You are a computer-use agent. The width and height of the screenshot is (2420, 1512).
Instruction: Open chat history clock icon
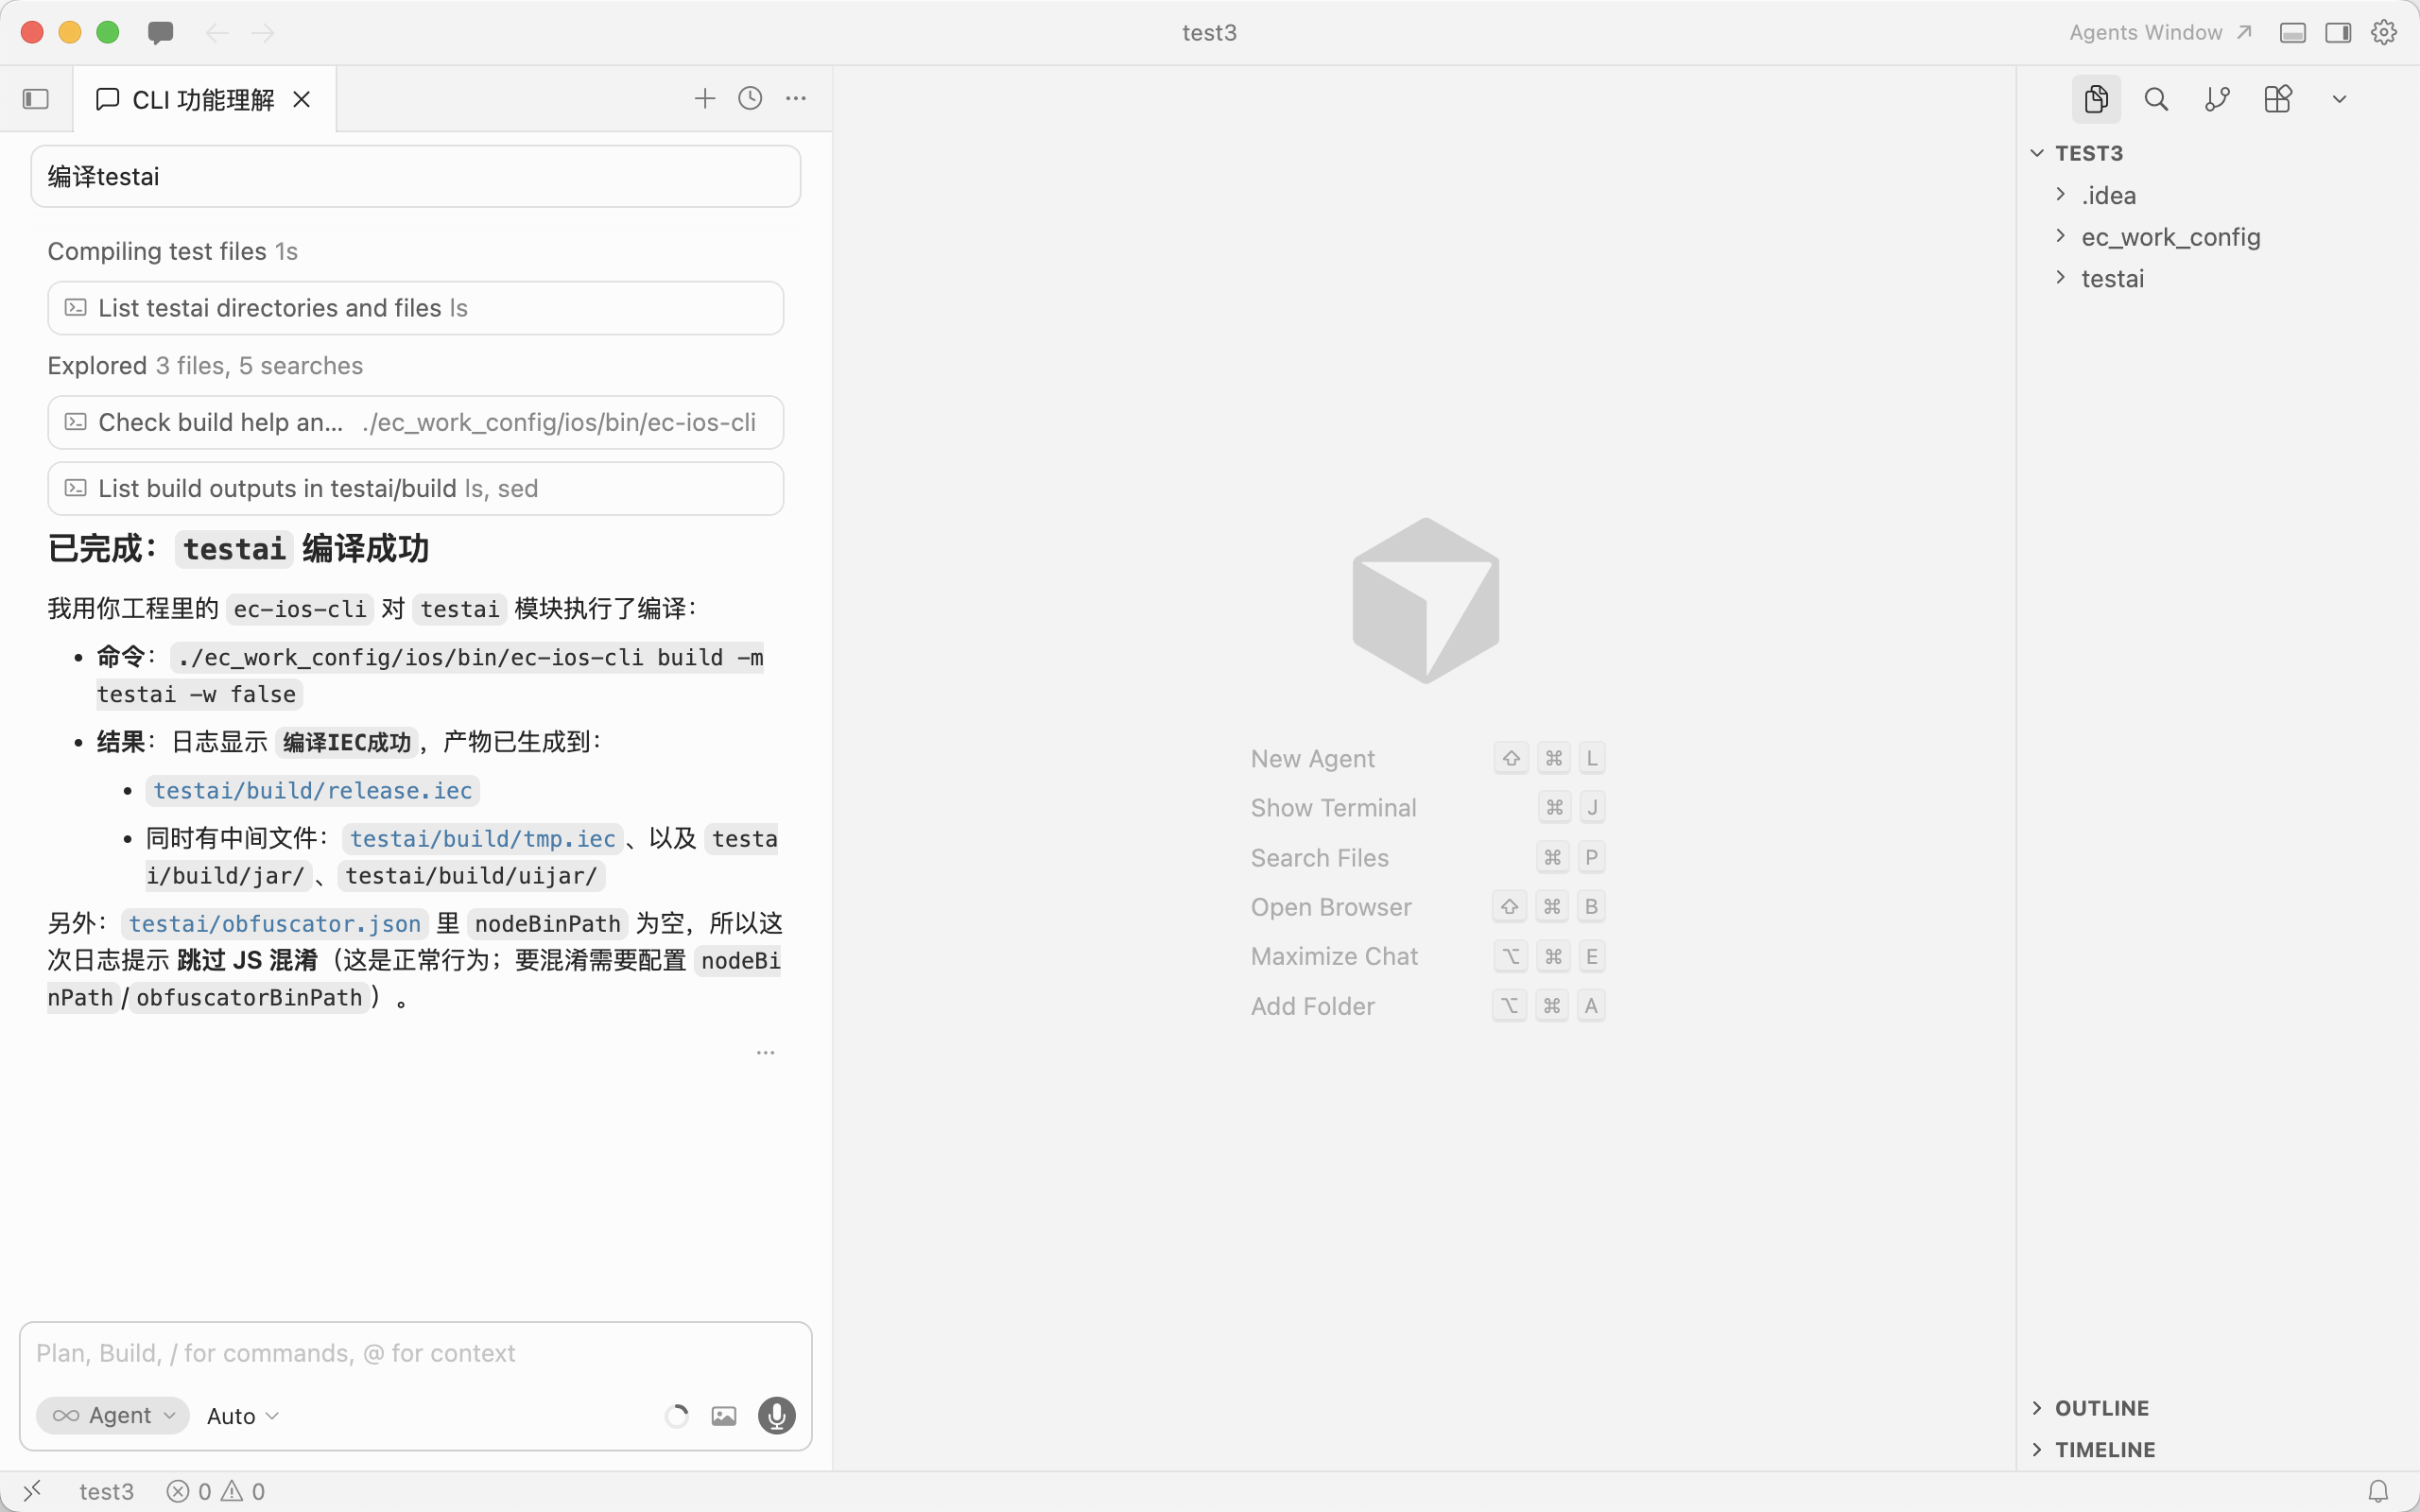(750, 98)
